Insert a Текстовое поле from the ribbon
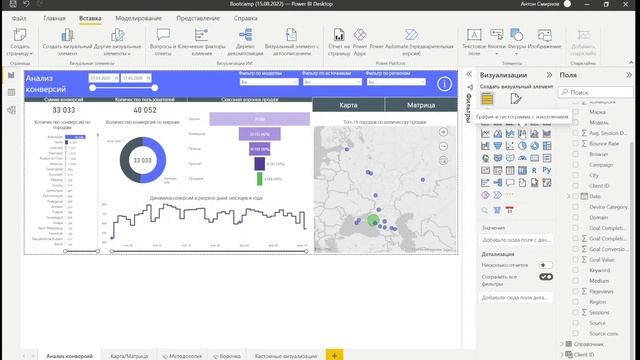Screen dimensions: 640x360 (473, 42)
